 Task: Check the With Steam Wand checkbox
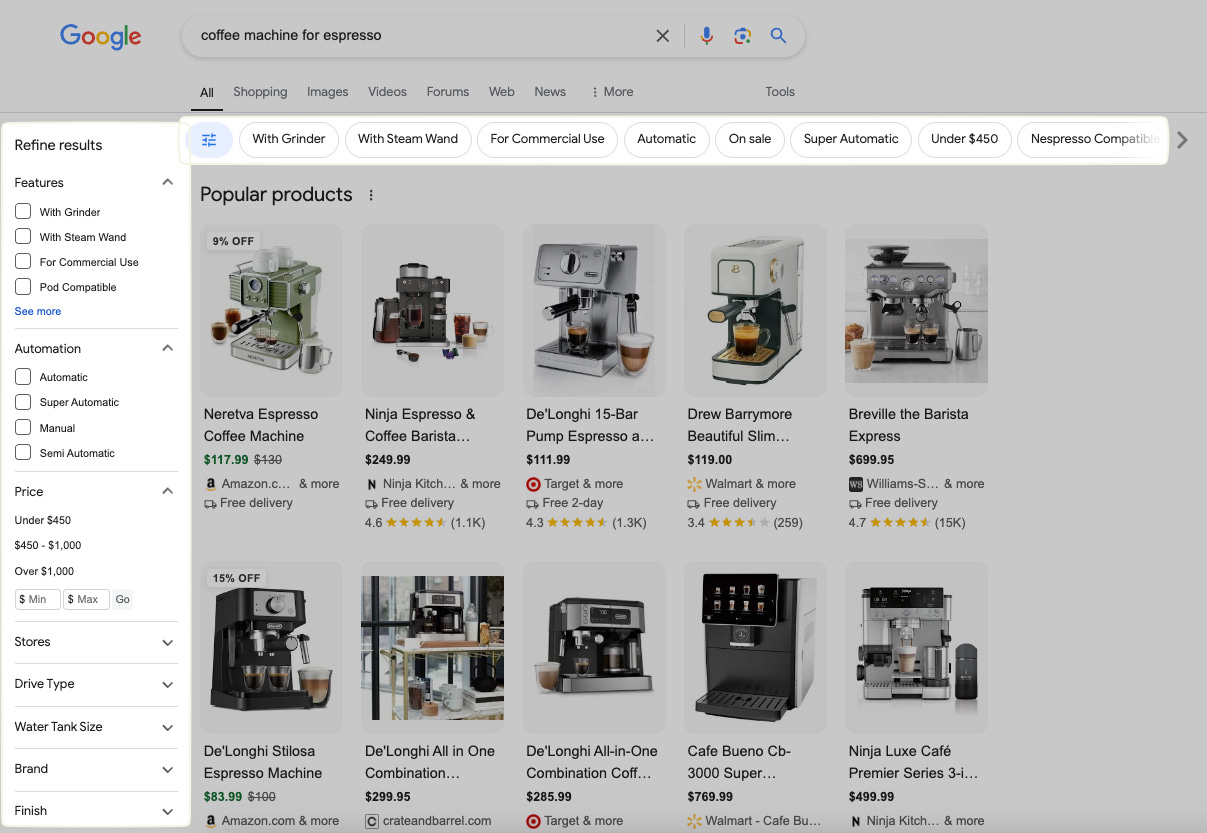pyautogui.click(x=23, y=236)
